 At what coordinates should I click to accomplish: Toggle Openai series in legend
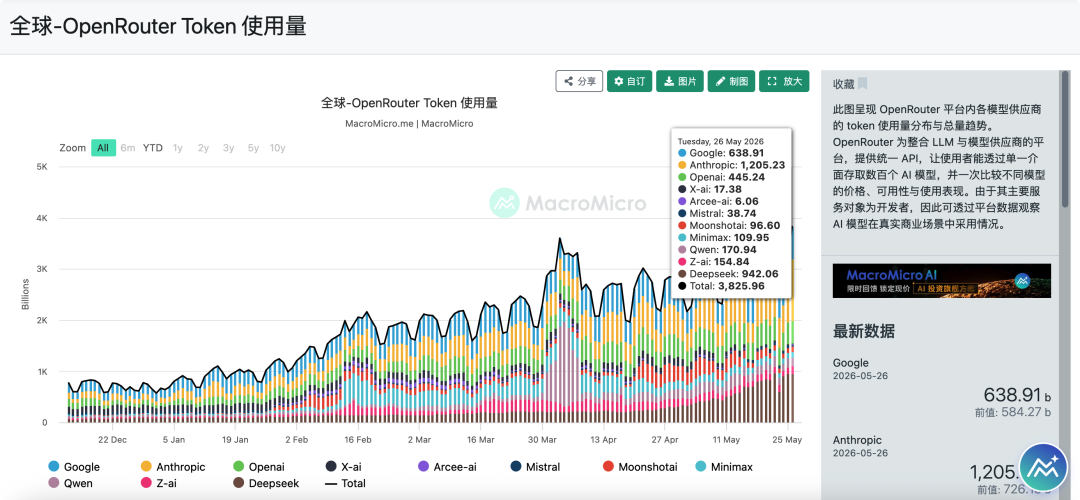pyautogui.click(x=259, y=467)
